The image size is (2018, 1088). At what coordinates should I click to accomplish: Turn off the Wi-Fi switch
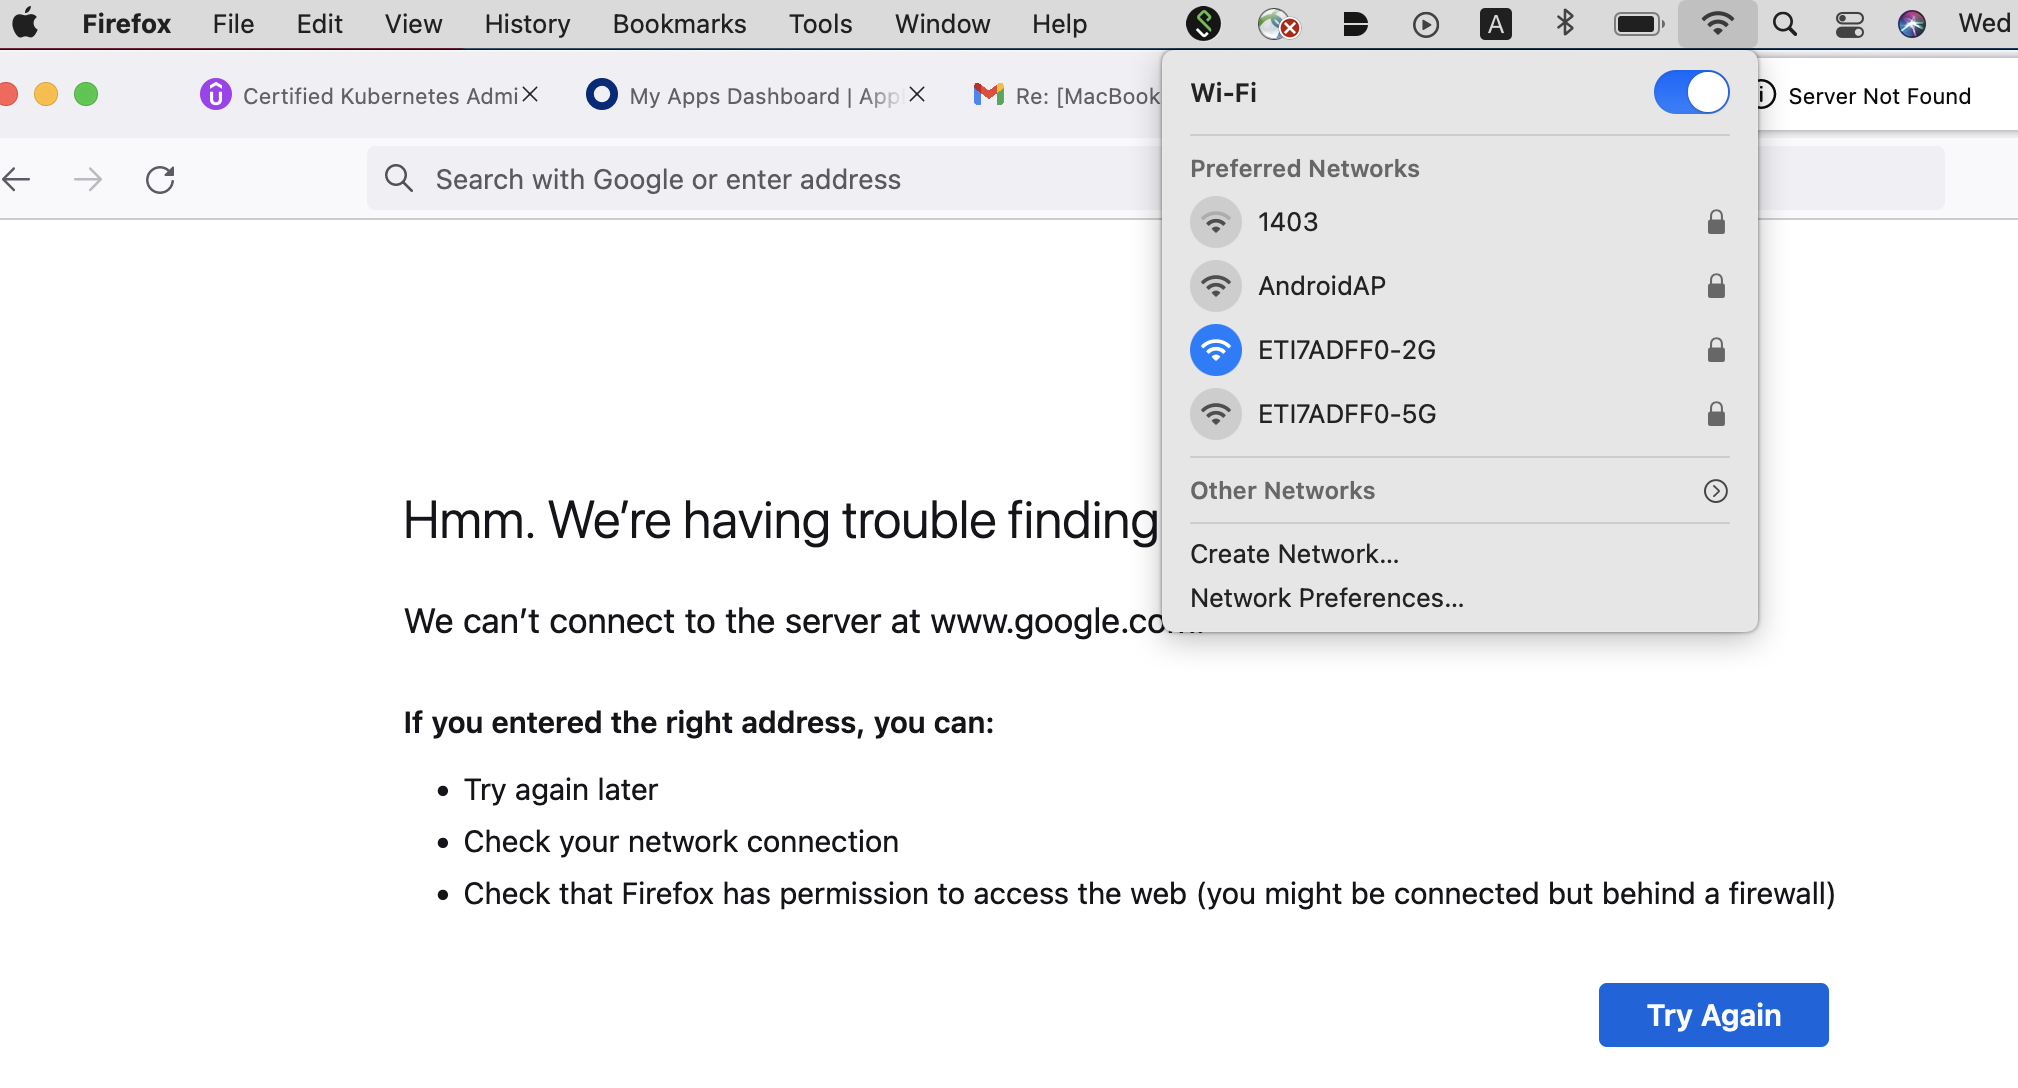pos(1691,93)
